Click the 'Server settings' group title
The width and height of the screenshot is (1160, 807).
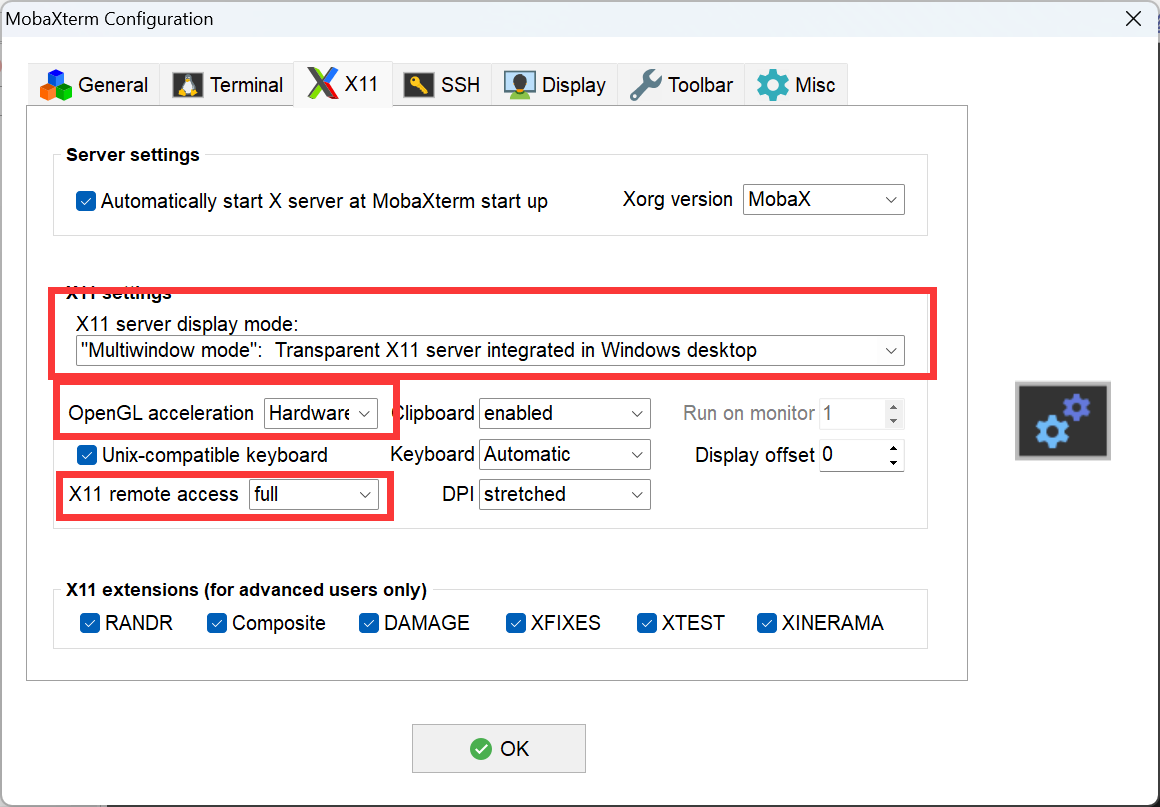click(x=133, y=155)
